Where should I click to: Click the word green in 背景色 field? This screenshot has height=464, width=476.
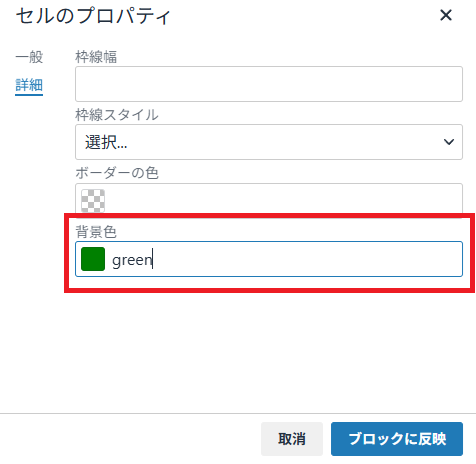click(132, 260)
